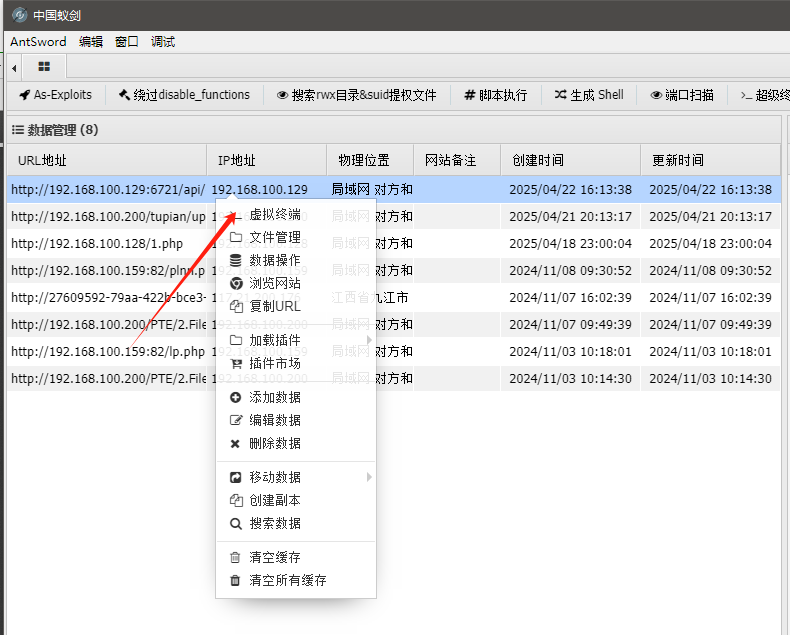Click update time 2024/11/07 09:49:39

click(x=710, y=325)
